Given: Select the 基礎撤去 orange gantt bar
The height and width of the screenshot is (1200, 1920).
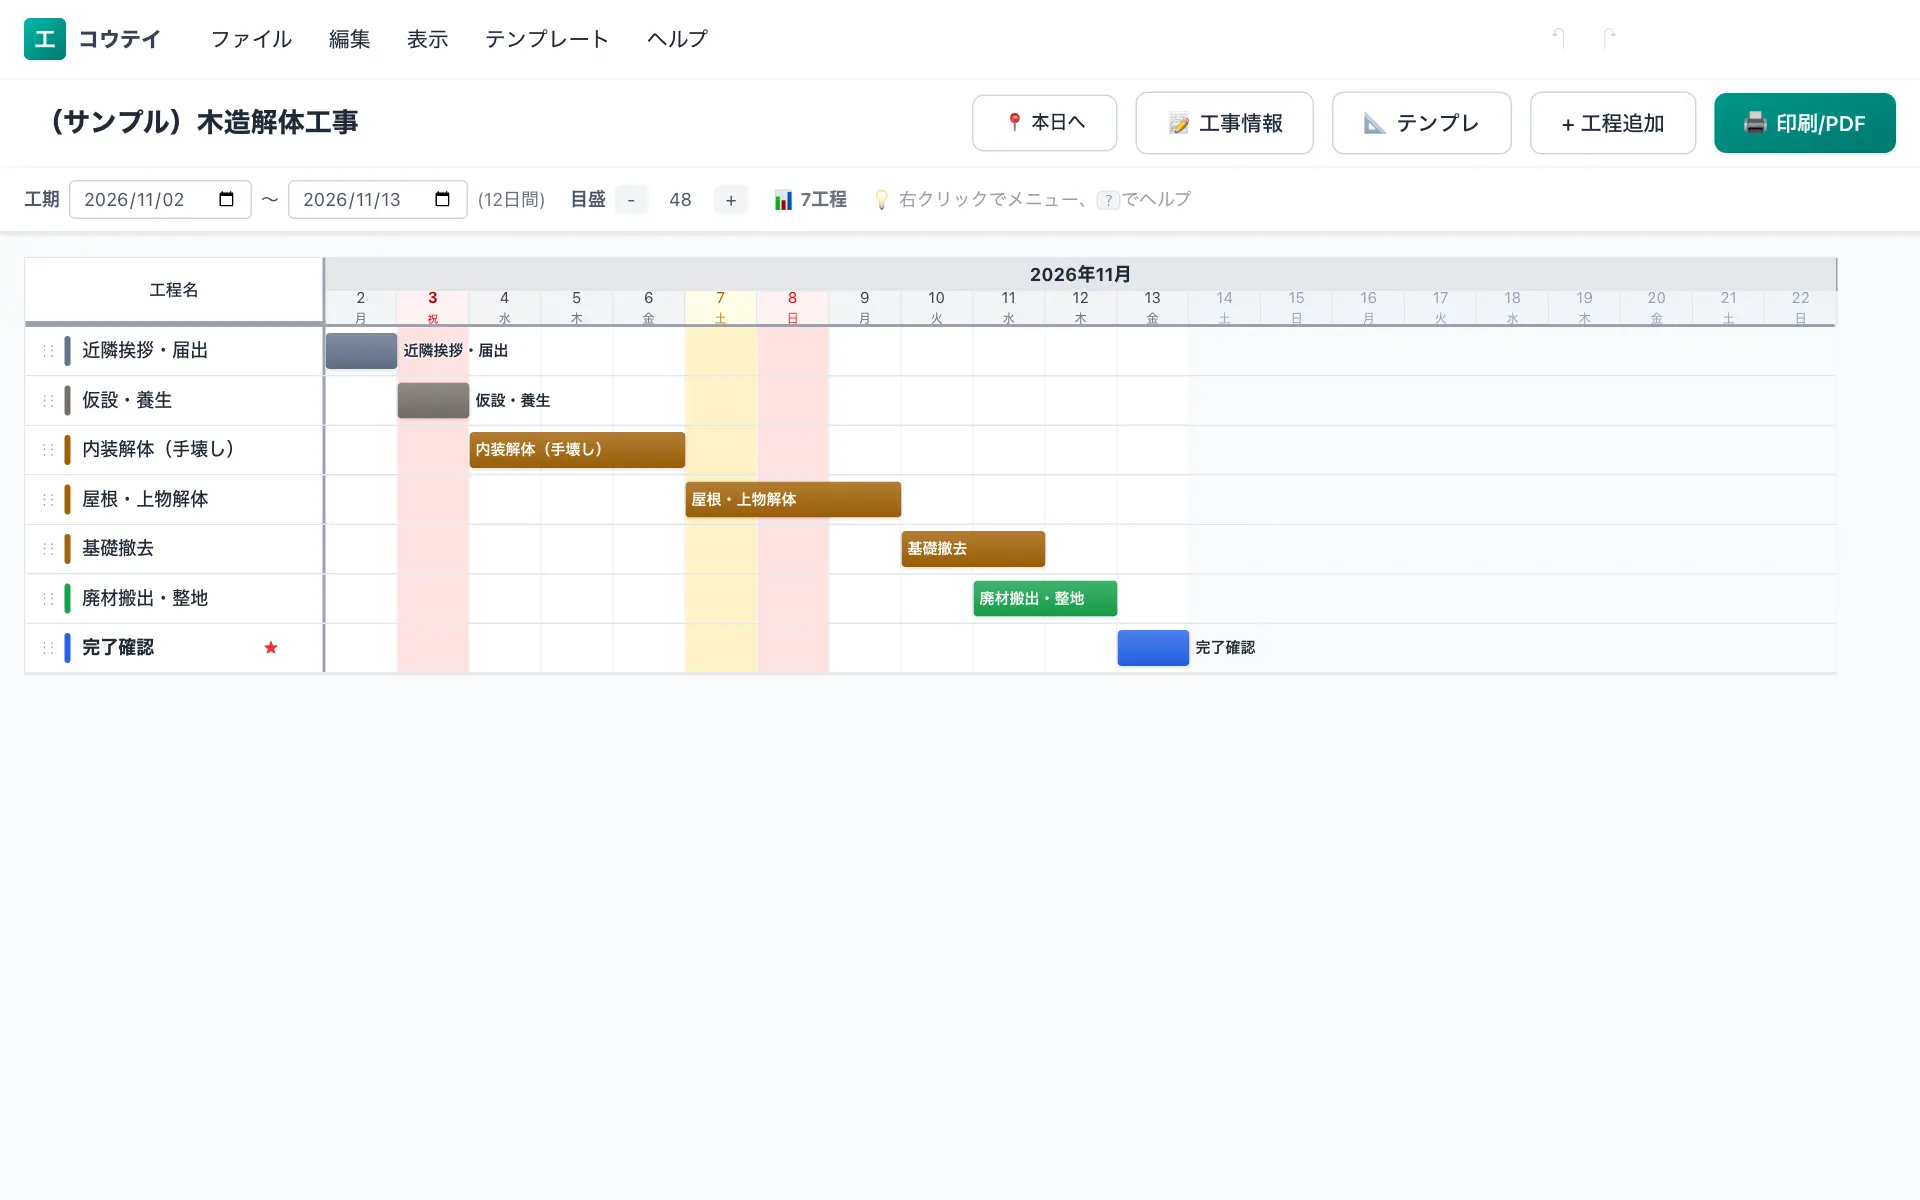Looking at the screenshot, I should coord(973,549).
